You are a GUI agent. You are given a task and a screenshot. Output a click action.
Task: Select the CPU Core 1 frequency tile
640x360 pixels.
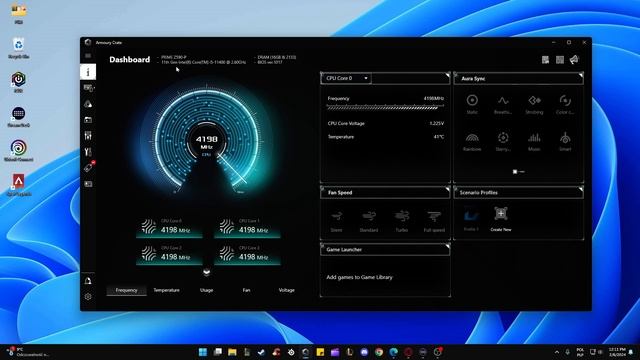[247, 227]
